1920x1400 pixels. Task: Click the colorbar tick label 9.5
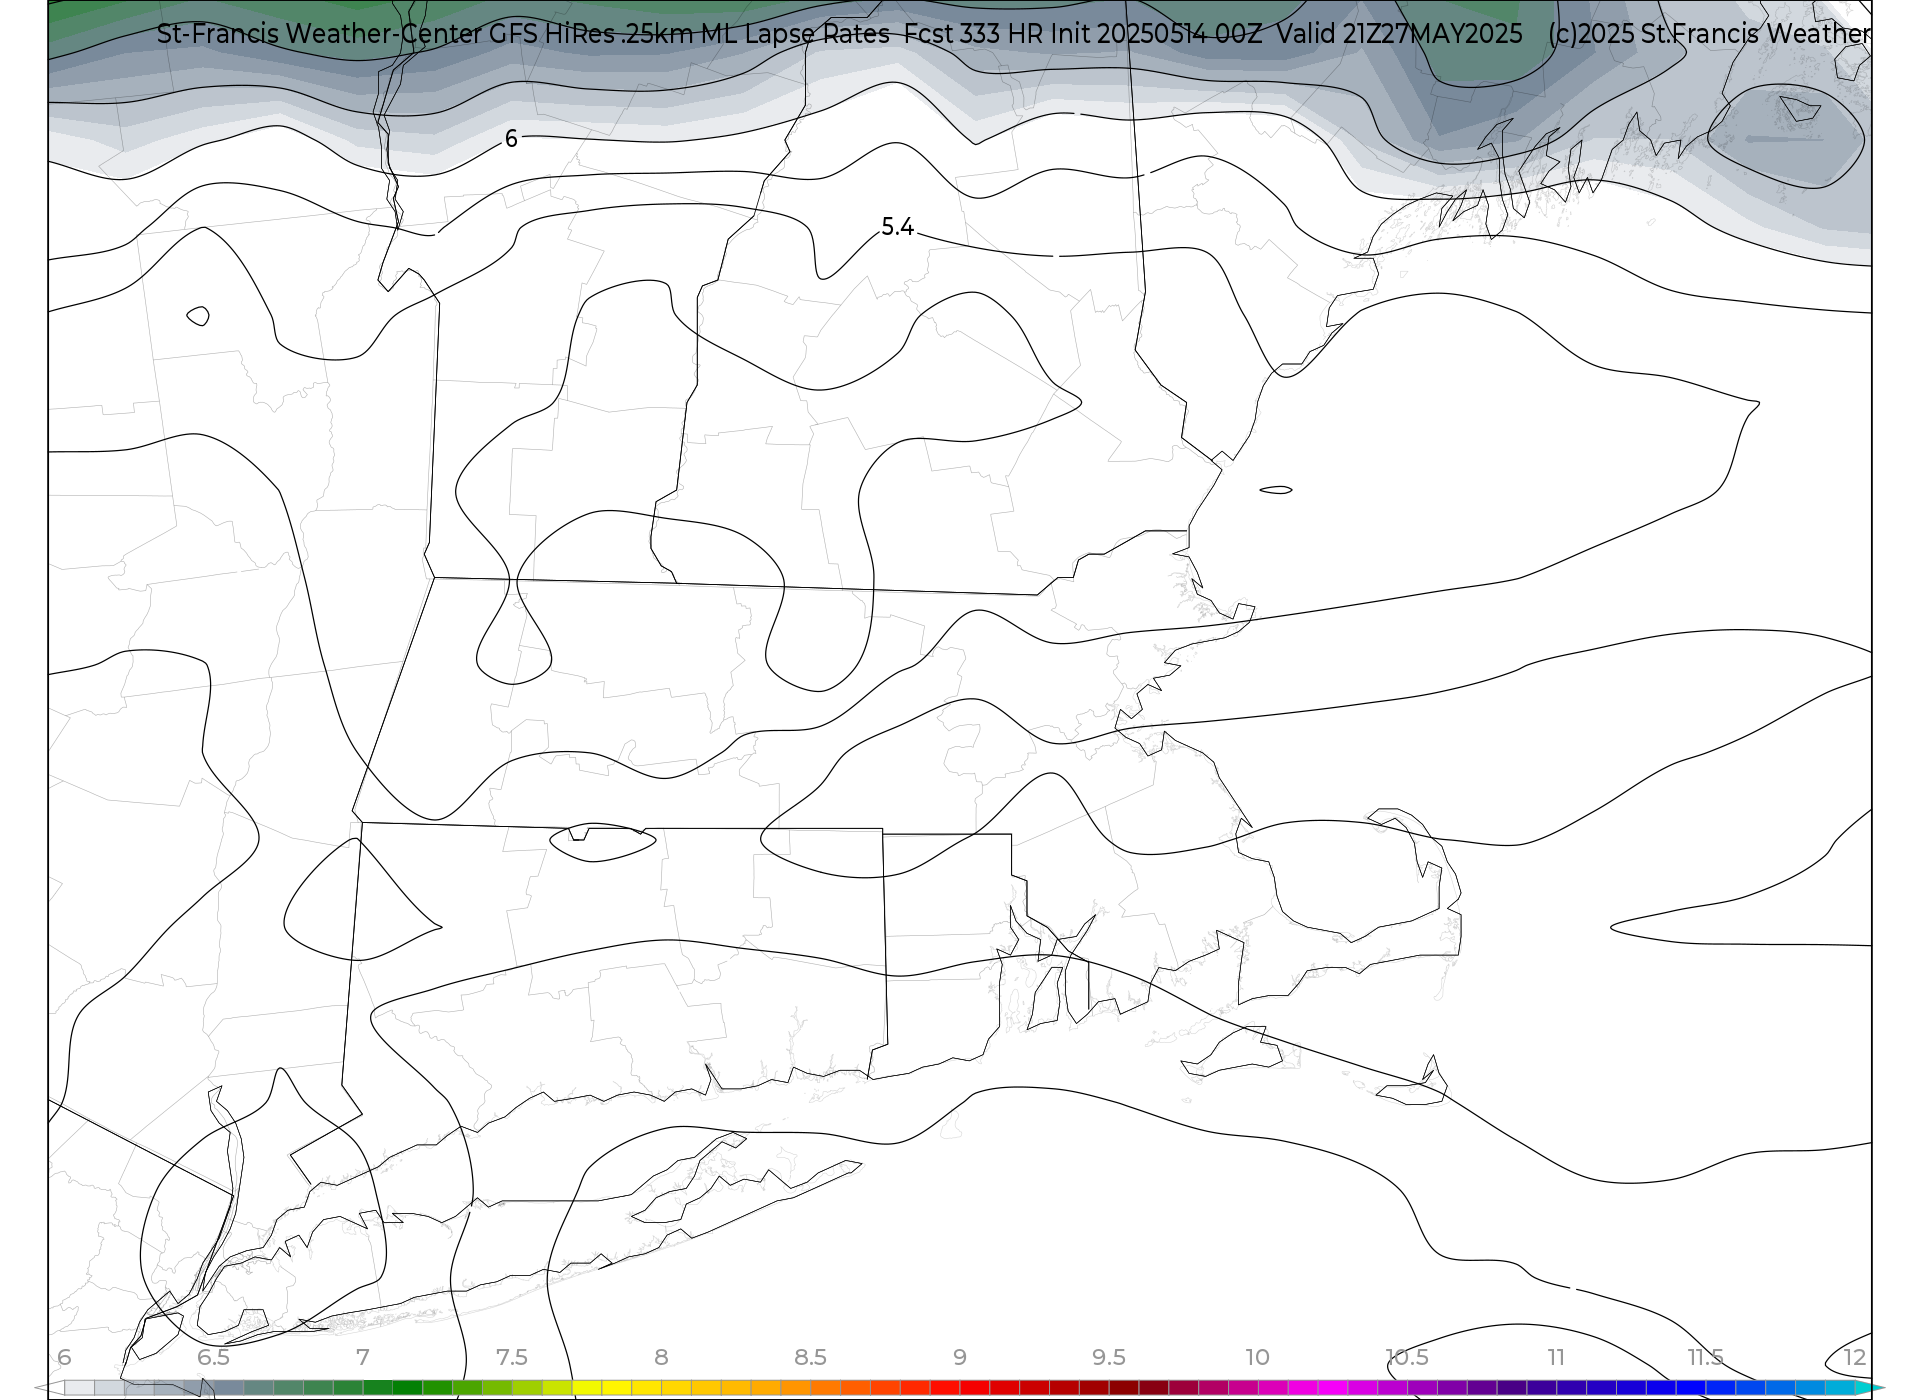tap(1108, 1358)
